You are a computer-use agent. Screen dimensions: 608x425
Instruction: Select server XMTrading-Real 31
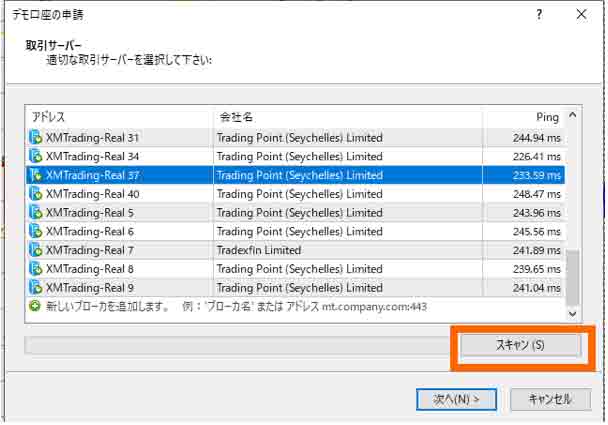pos(92,138)
